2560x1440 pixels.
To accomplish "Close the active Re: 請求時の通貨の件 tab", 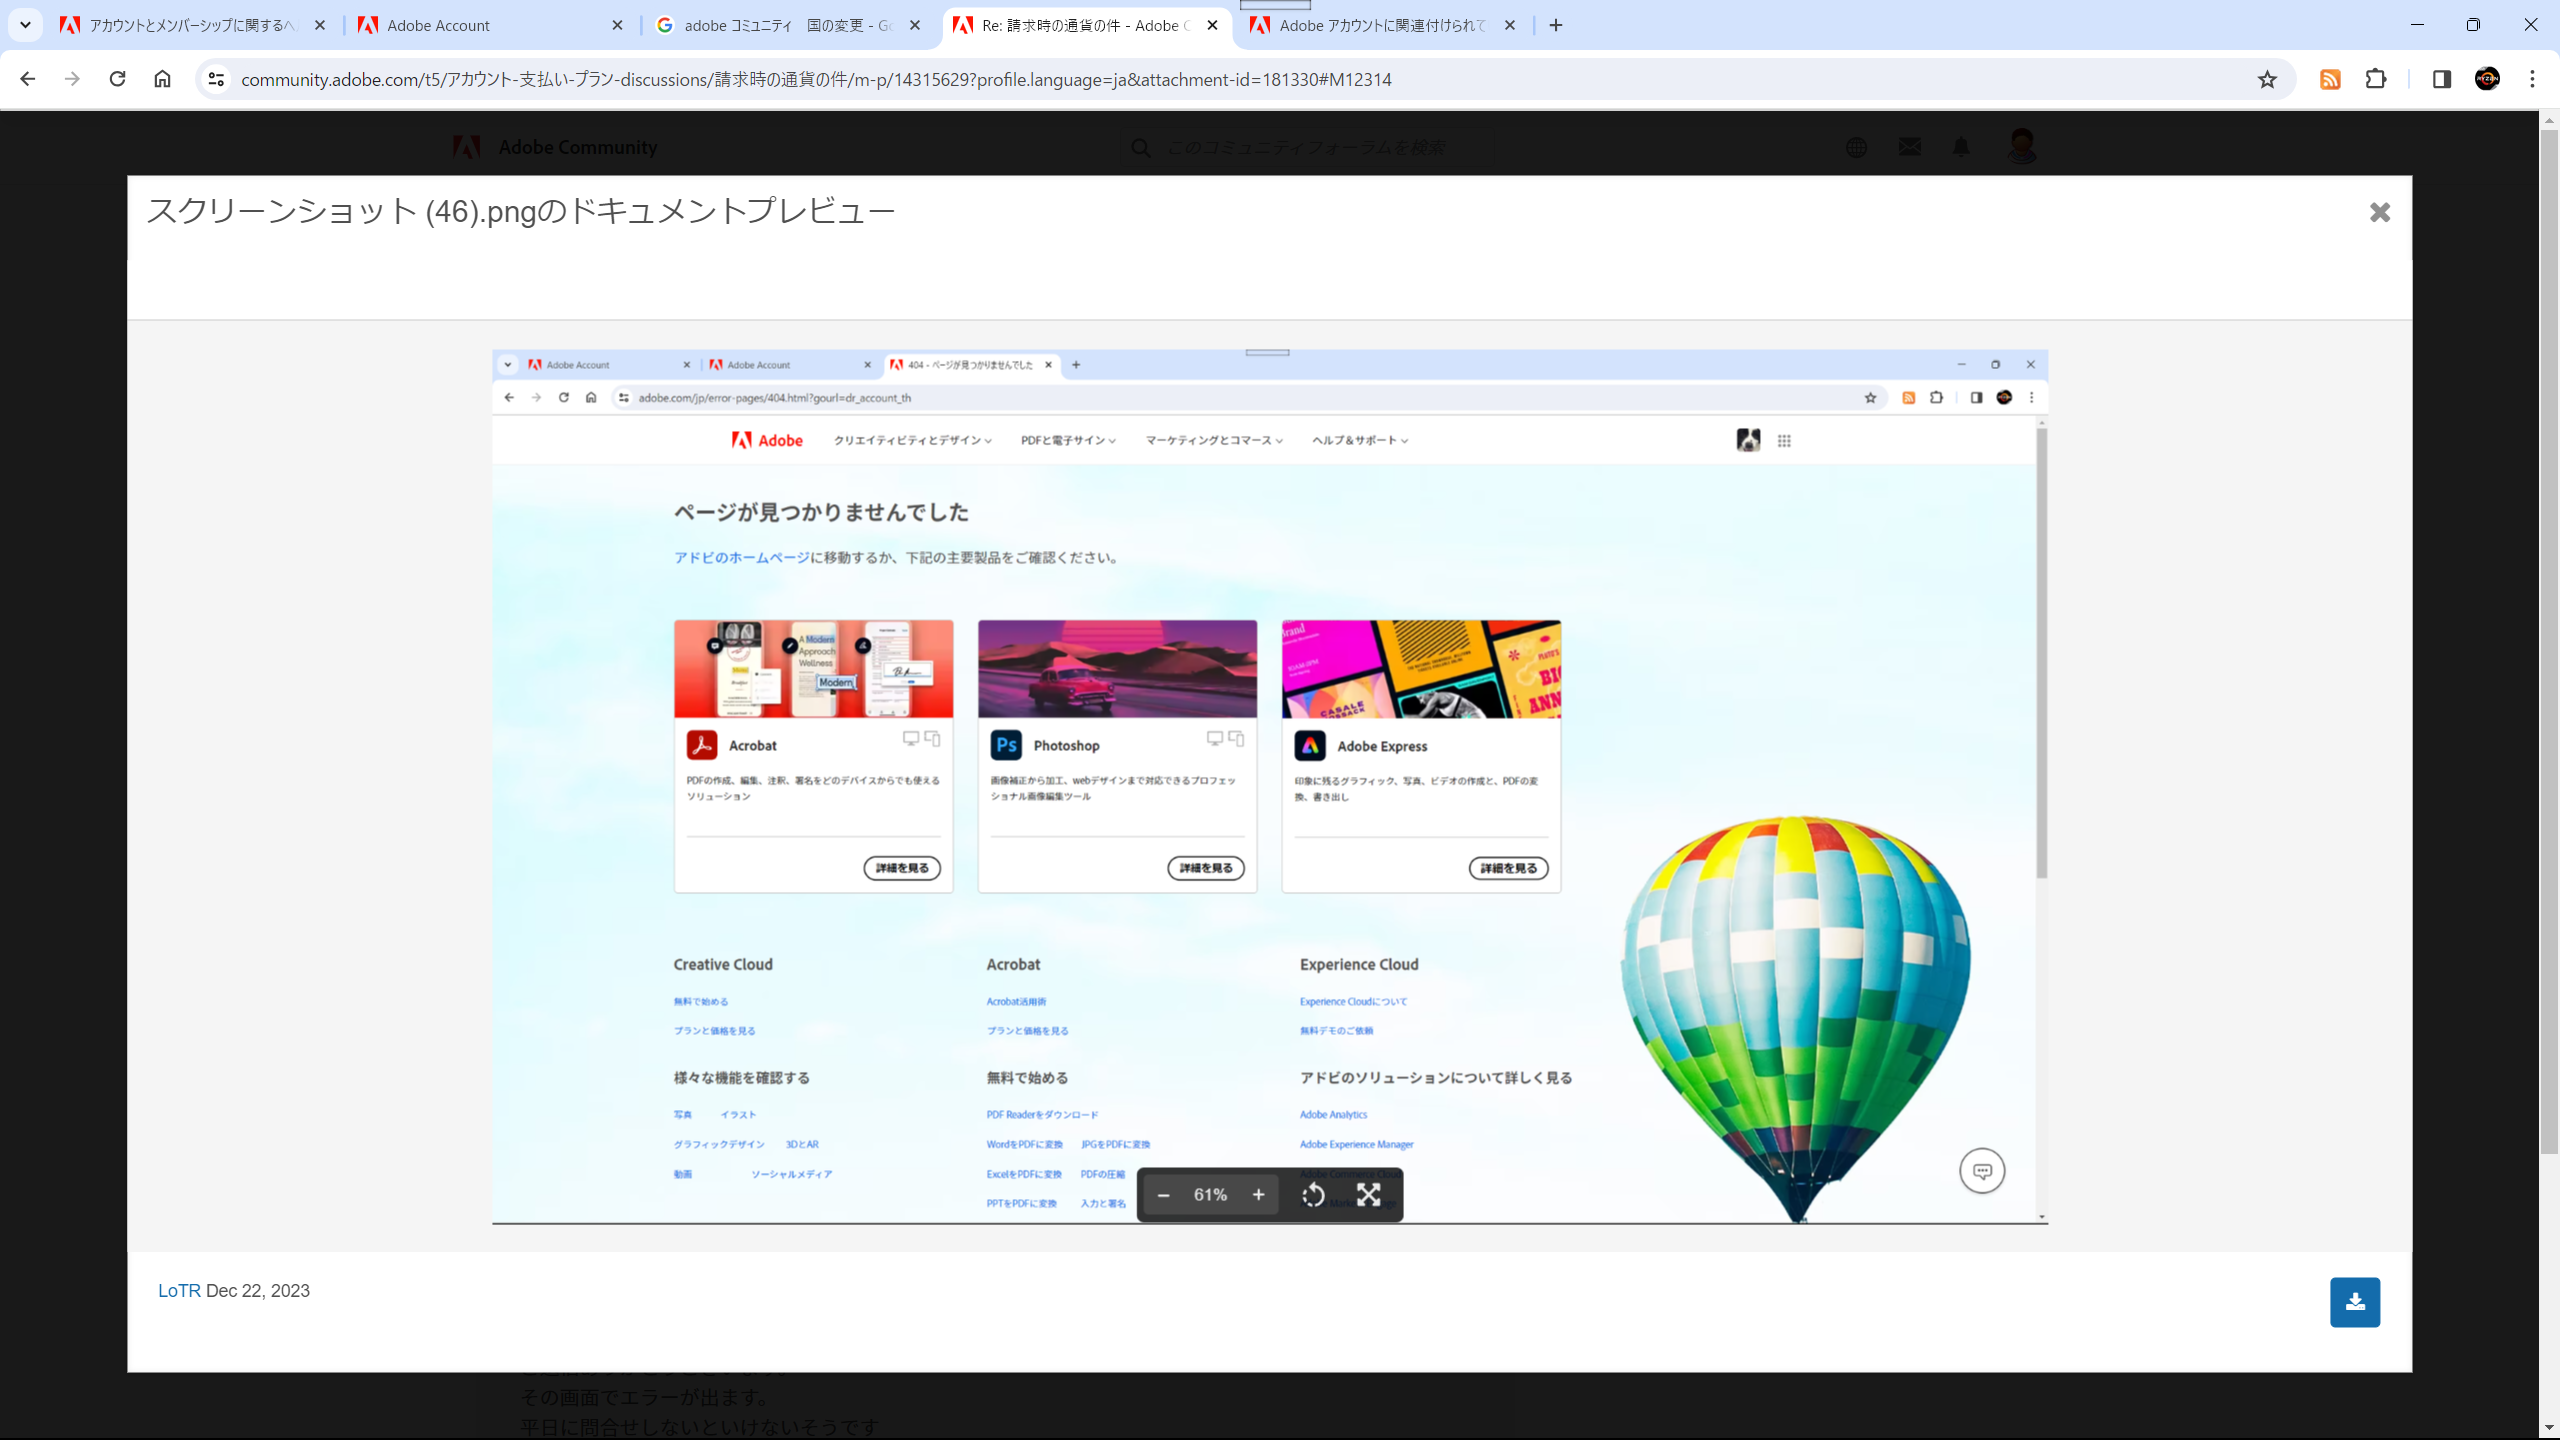I will click(1212, 25).
